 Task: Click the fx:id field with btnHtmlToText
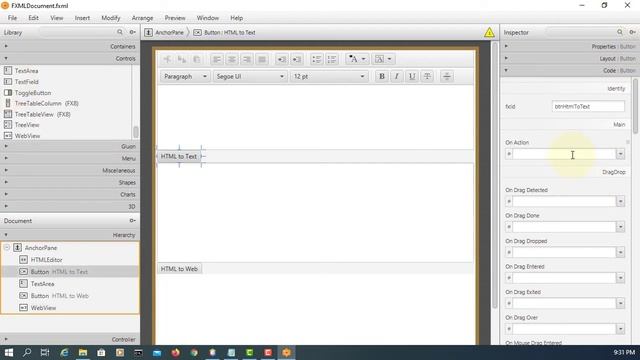click(588, 106)
